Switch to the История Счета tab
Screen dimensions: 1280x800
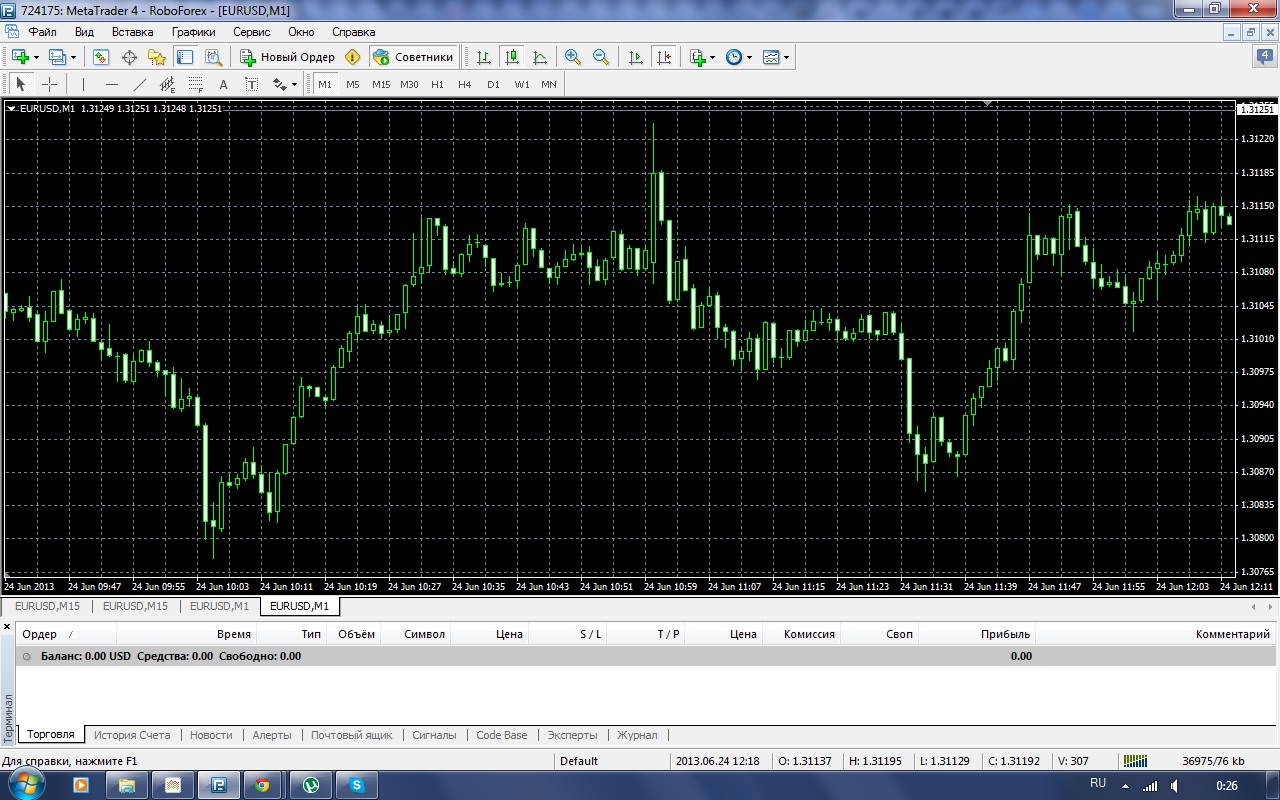coord(132,735)
